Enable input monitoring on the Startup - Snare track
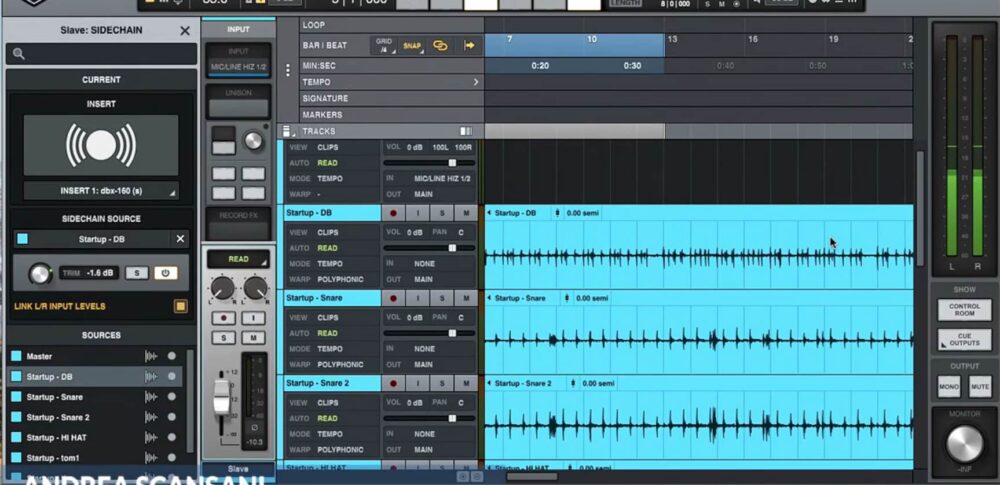The width and height of the screenshot is (1000, 485). (417, 298)
